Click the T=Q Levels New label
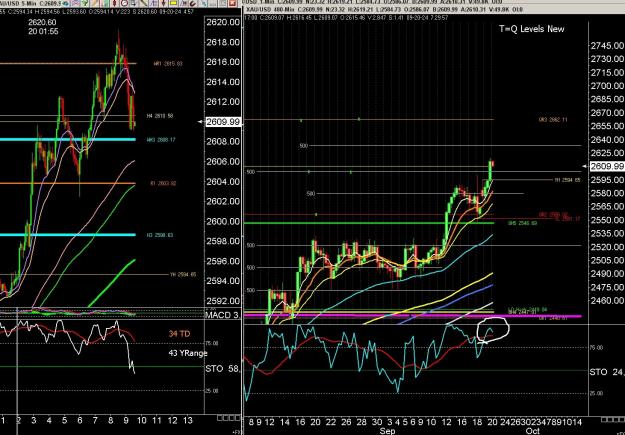Screen dimensions: 625x435 531,29
